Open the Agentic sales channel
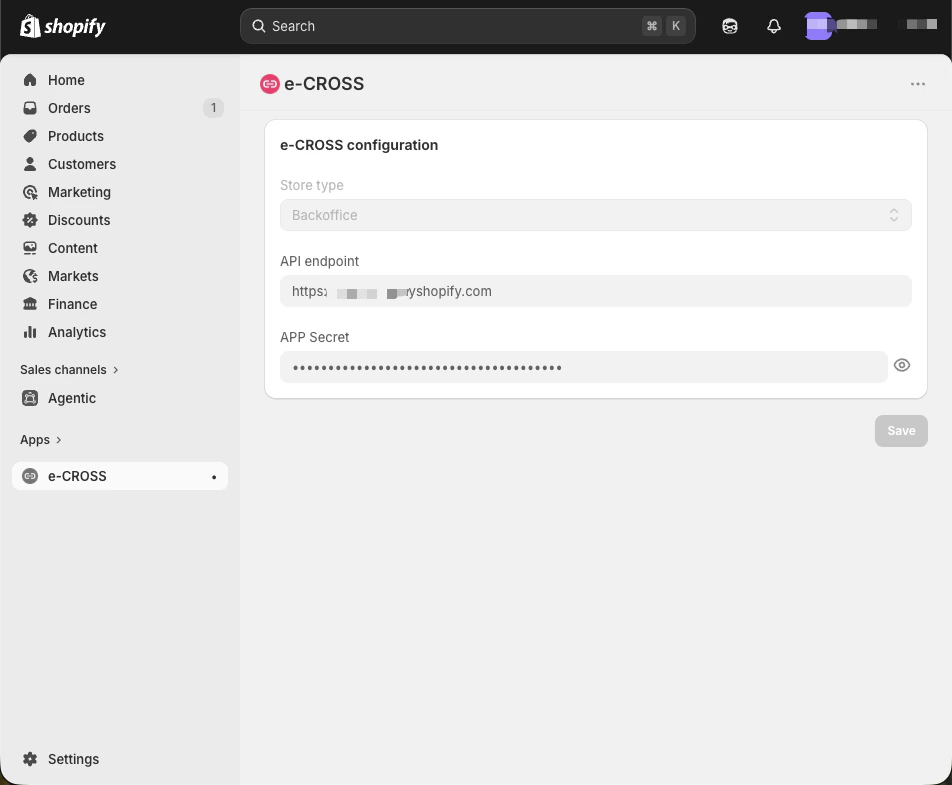The height and width of the screenshot is (785, 952). pos(120,398)
